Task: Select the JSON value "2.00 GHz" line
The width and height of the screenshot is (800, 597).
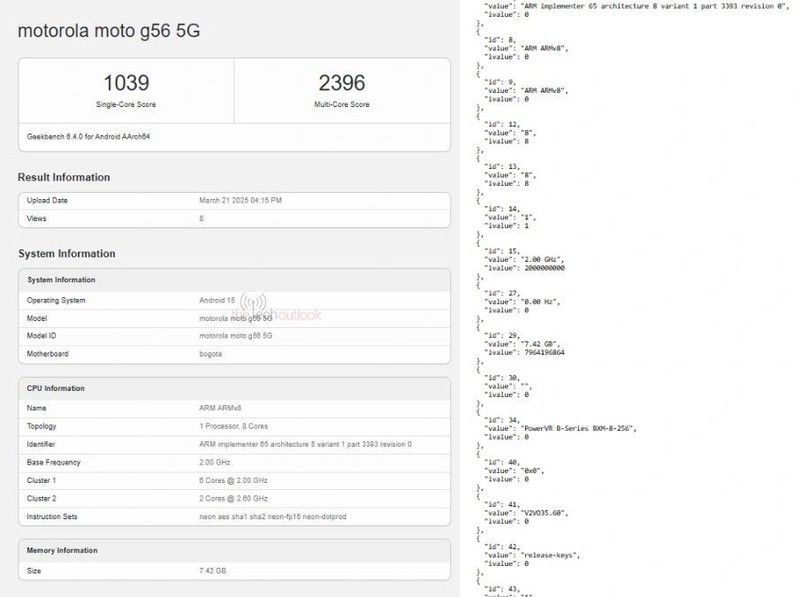Action: 524,259
